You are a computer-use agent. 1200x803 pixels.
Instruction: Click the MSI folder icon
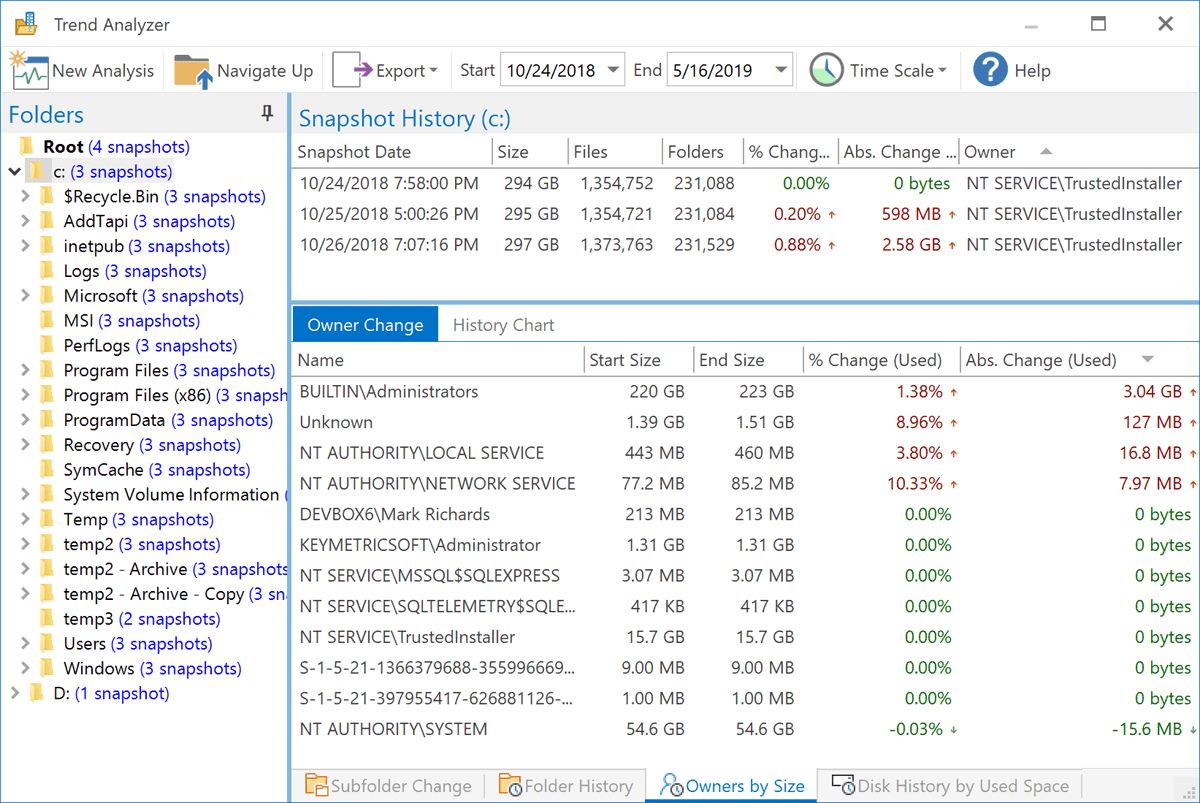click(x=47, y=321)
